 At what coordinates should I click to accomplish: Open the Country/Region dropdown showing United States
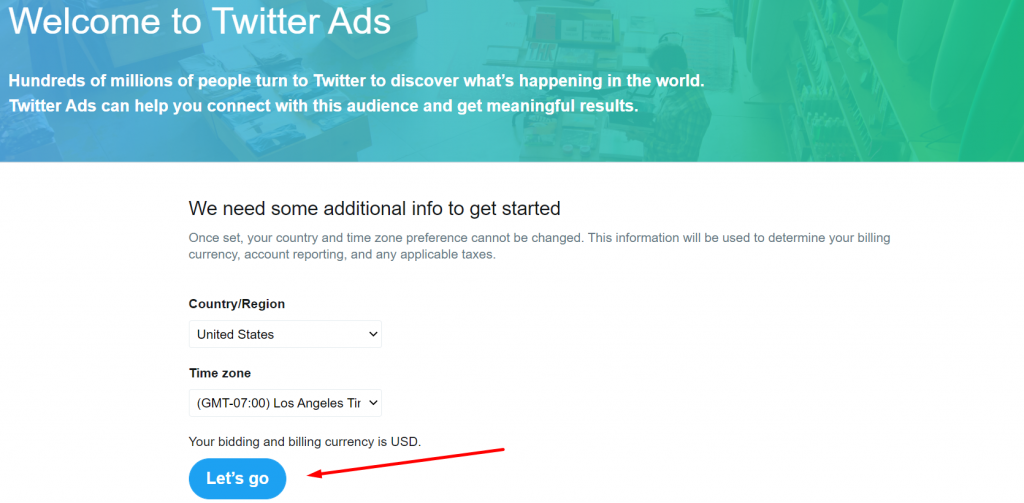click(x=285, y=334)
